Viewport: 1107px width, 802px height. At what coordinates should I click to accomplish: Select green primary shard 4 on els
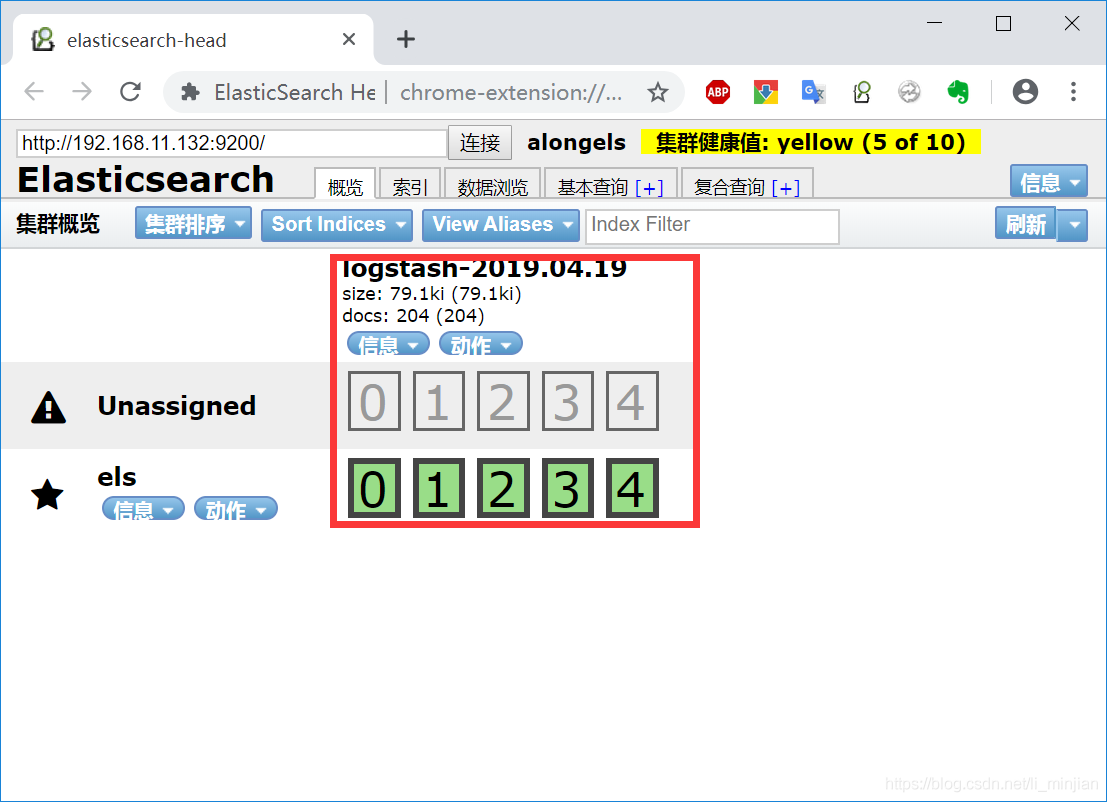tap(632, 488)
